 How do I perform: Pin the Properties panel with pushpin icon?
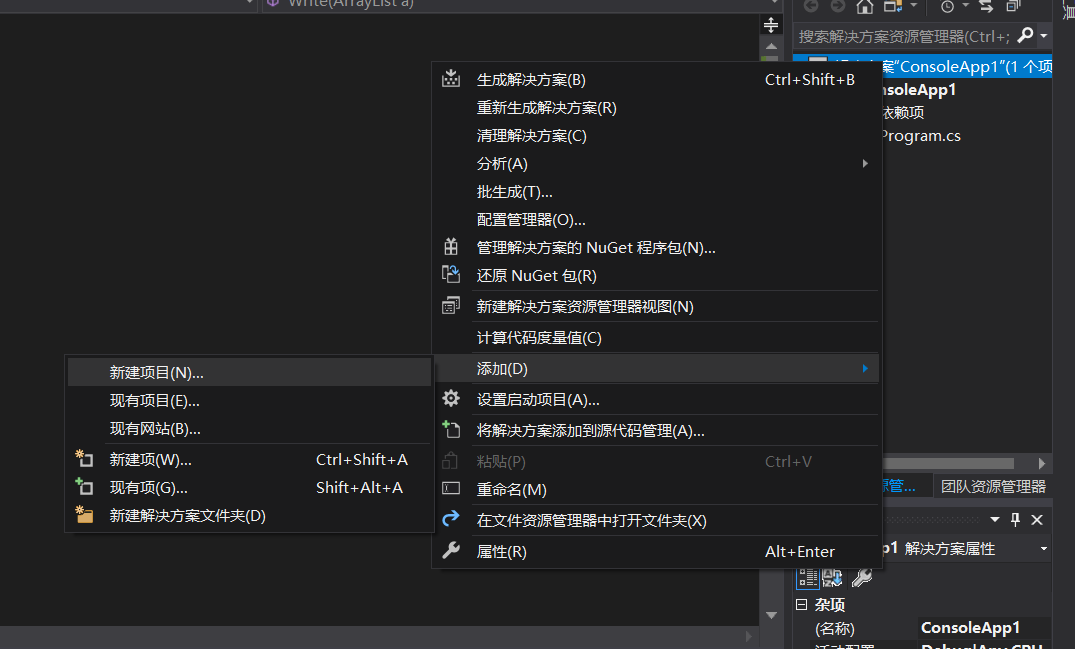point(1015,519)
